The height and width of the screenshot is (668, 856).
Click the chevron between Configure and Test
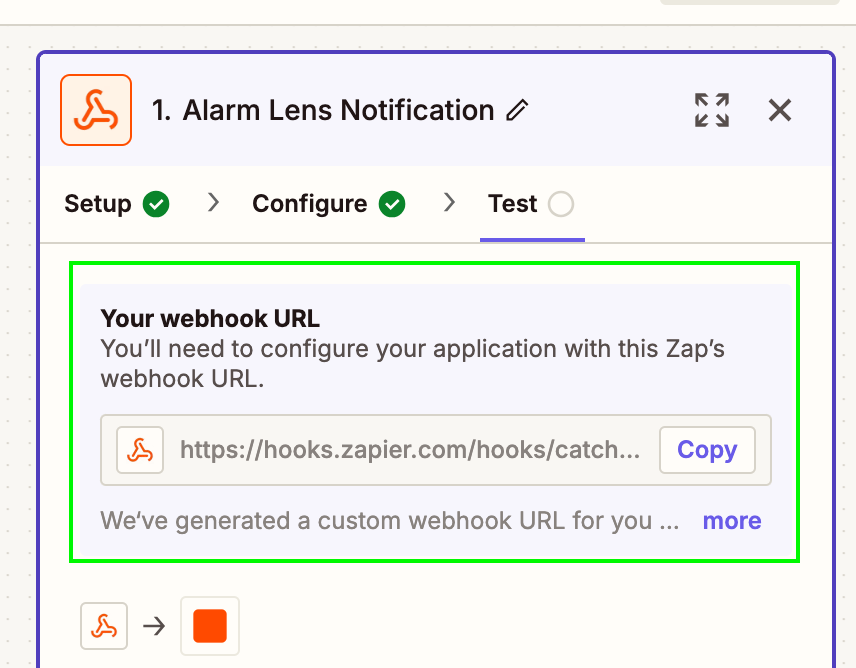[x=449, y=203]
